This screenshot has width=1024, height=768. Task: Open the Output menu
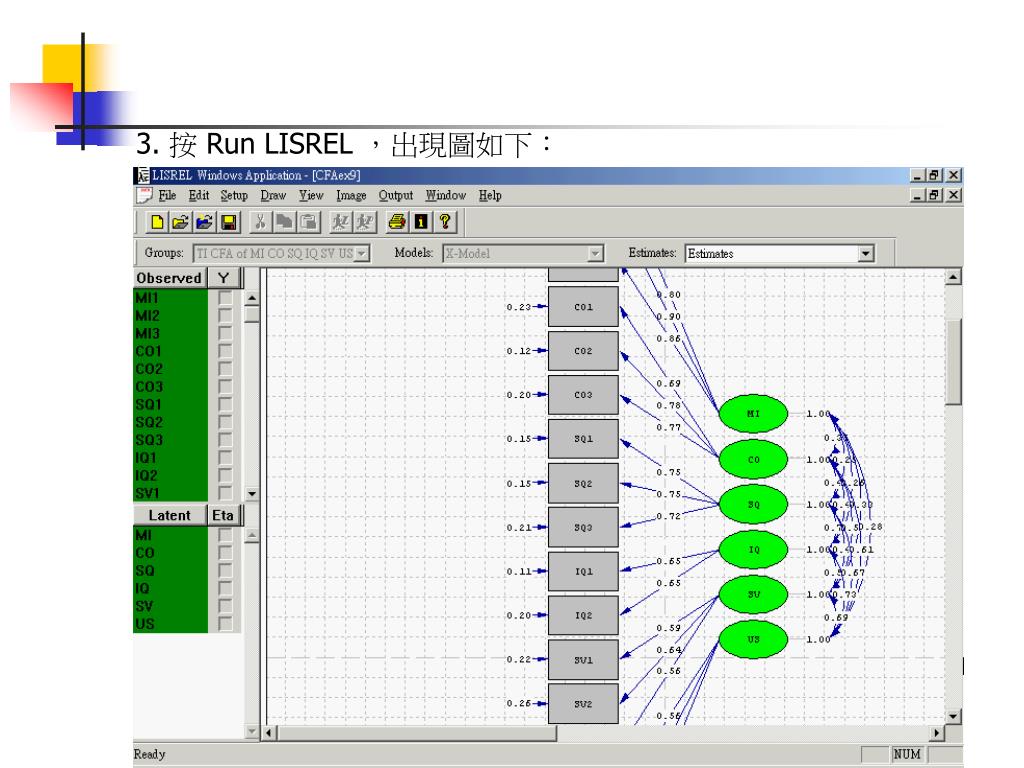coord(396,195)
